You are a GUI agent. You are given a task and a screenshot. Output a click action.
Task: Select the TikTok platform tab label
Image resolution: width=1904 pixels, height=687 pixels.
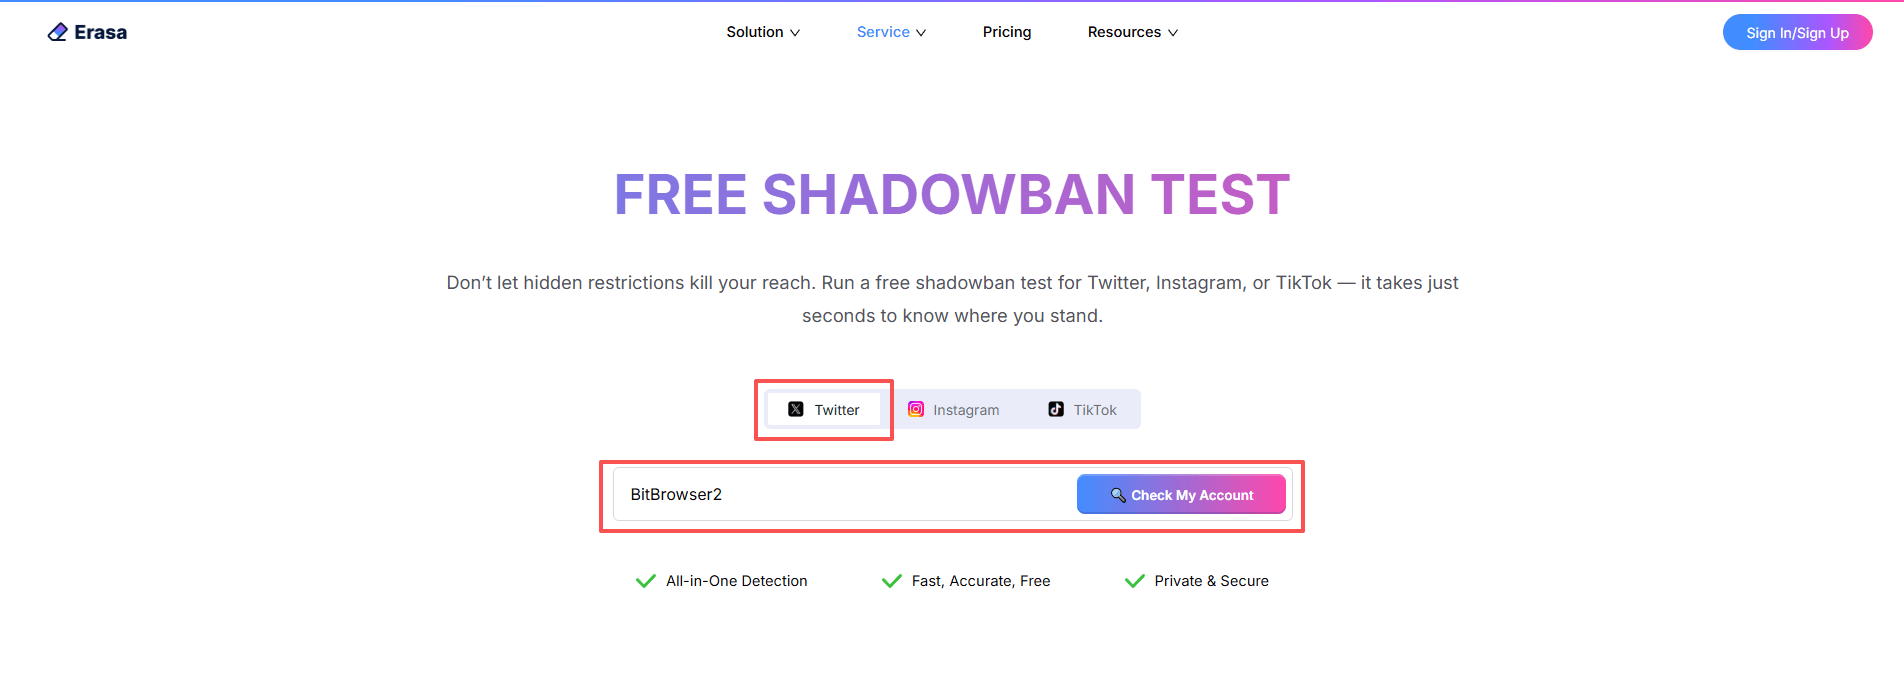coord(1095,410)
